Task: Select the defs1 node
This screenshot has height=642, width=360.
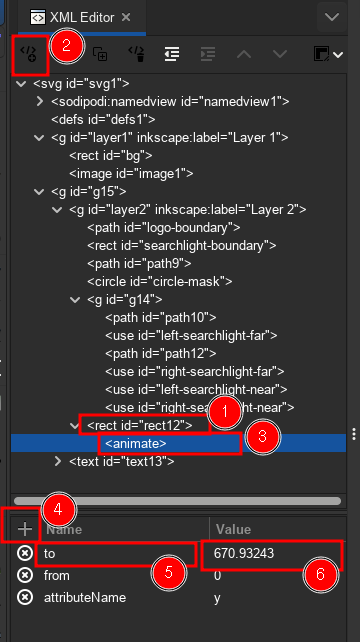Action: click(103, 120)
